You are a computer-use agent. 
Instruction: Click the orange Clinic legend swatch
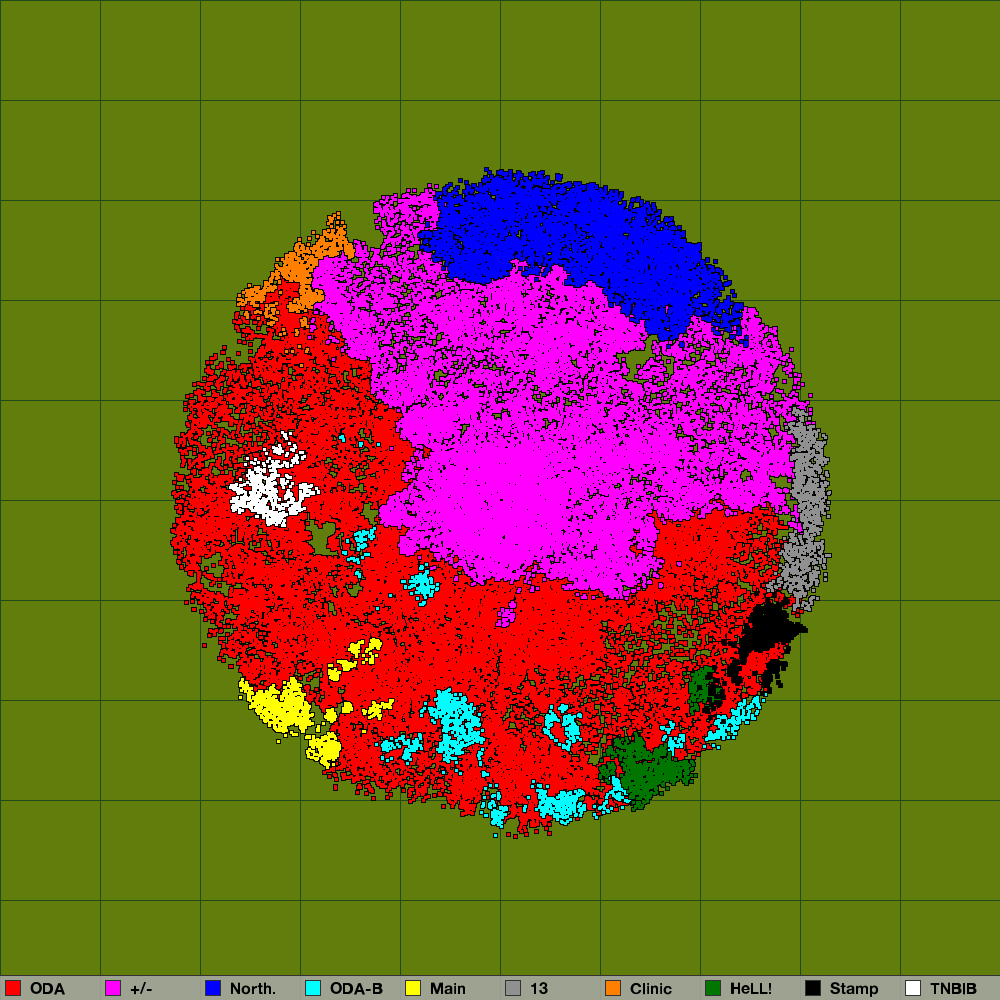pyautogui.click(x=613, y=988)
